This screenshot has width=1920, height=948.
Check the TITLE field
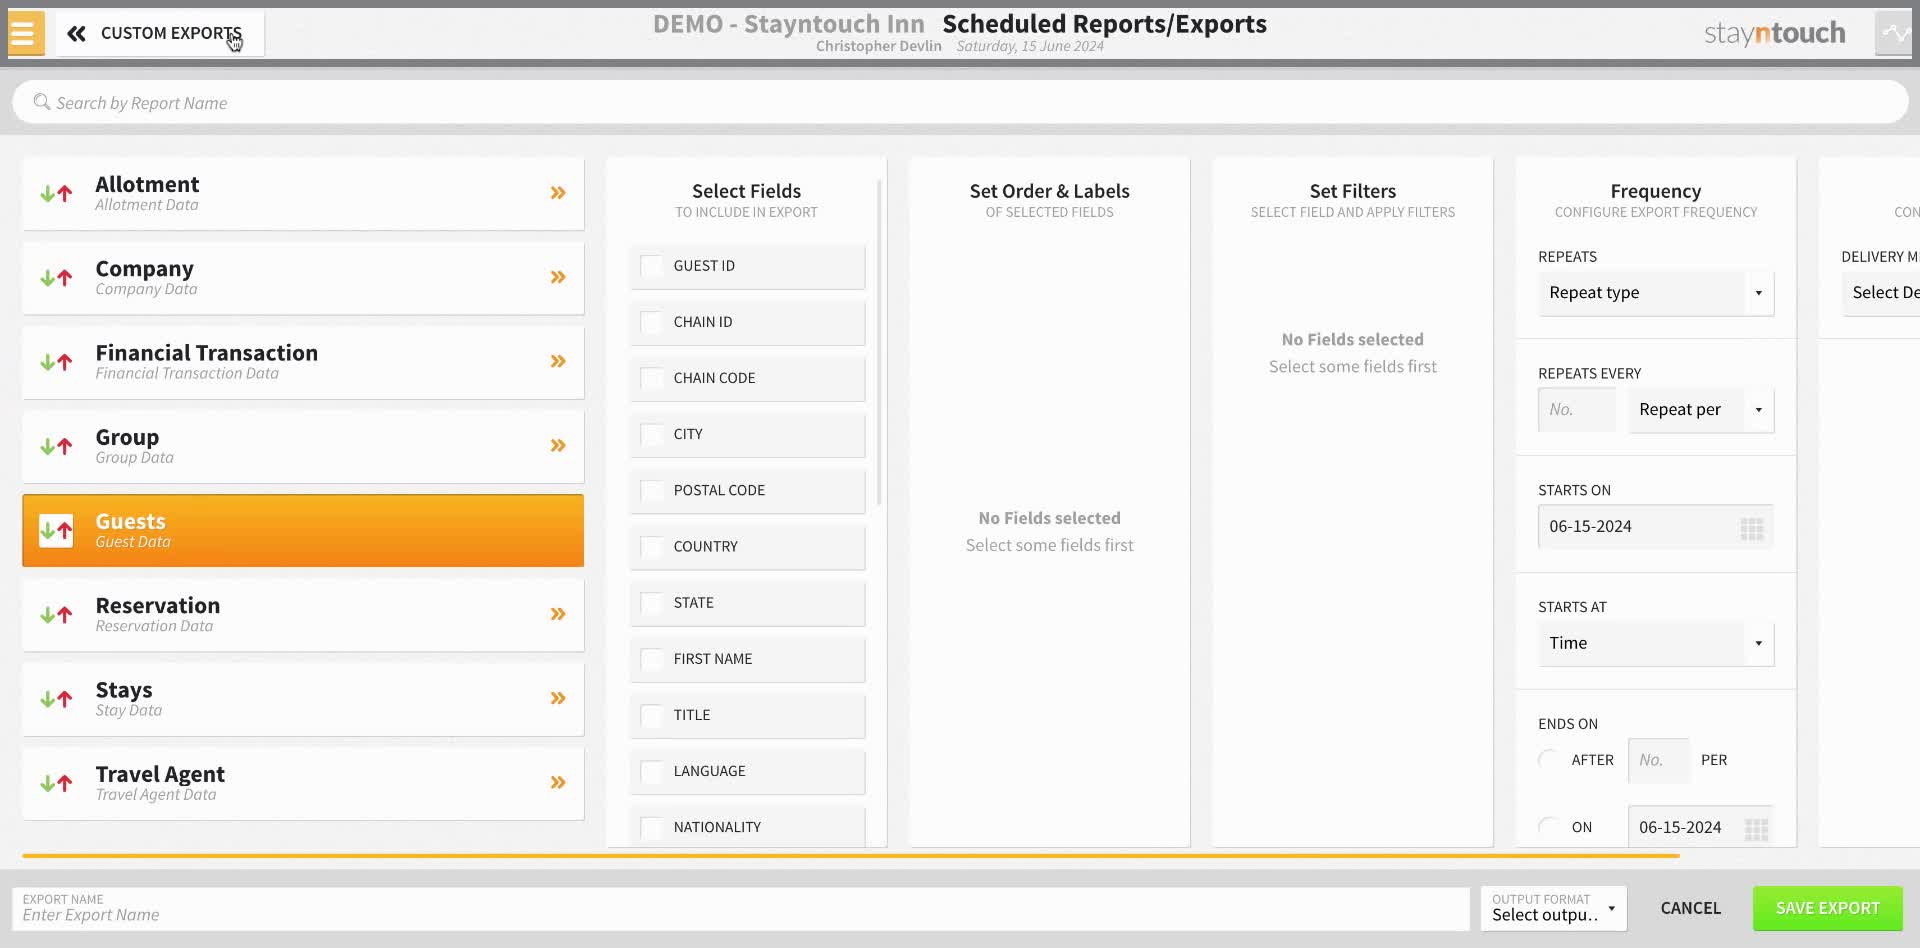click(x=651, y=715)
